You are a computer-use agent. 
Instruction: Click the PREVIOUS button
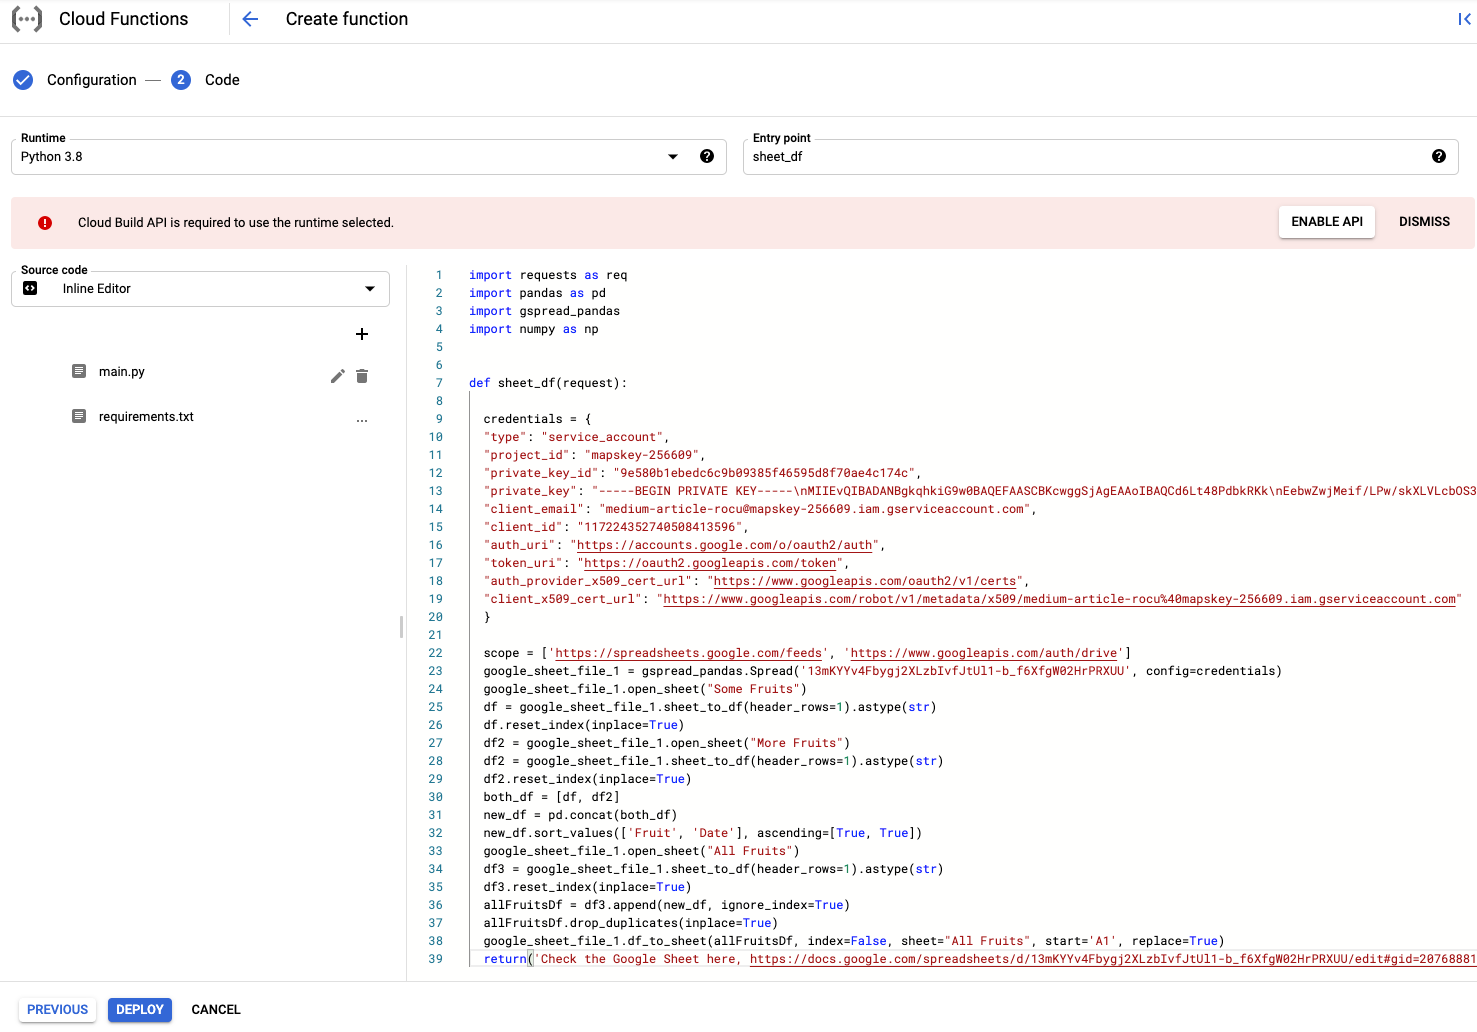pos(58,1010)
